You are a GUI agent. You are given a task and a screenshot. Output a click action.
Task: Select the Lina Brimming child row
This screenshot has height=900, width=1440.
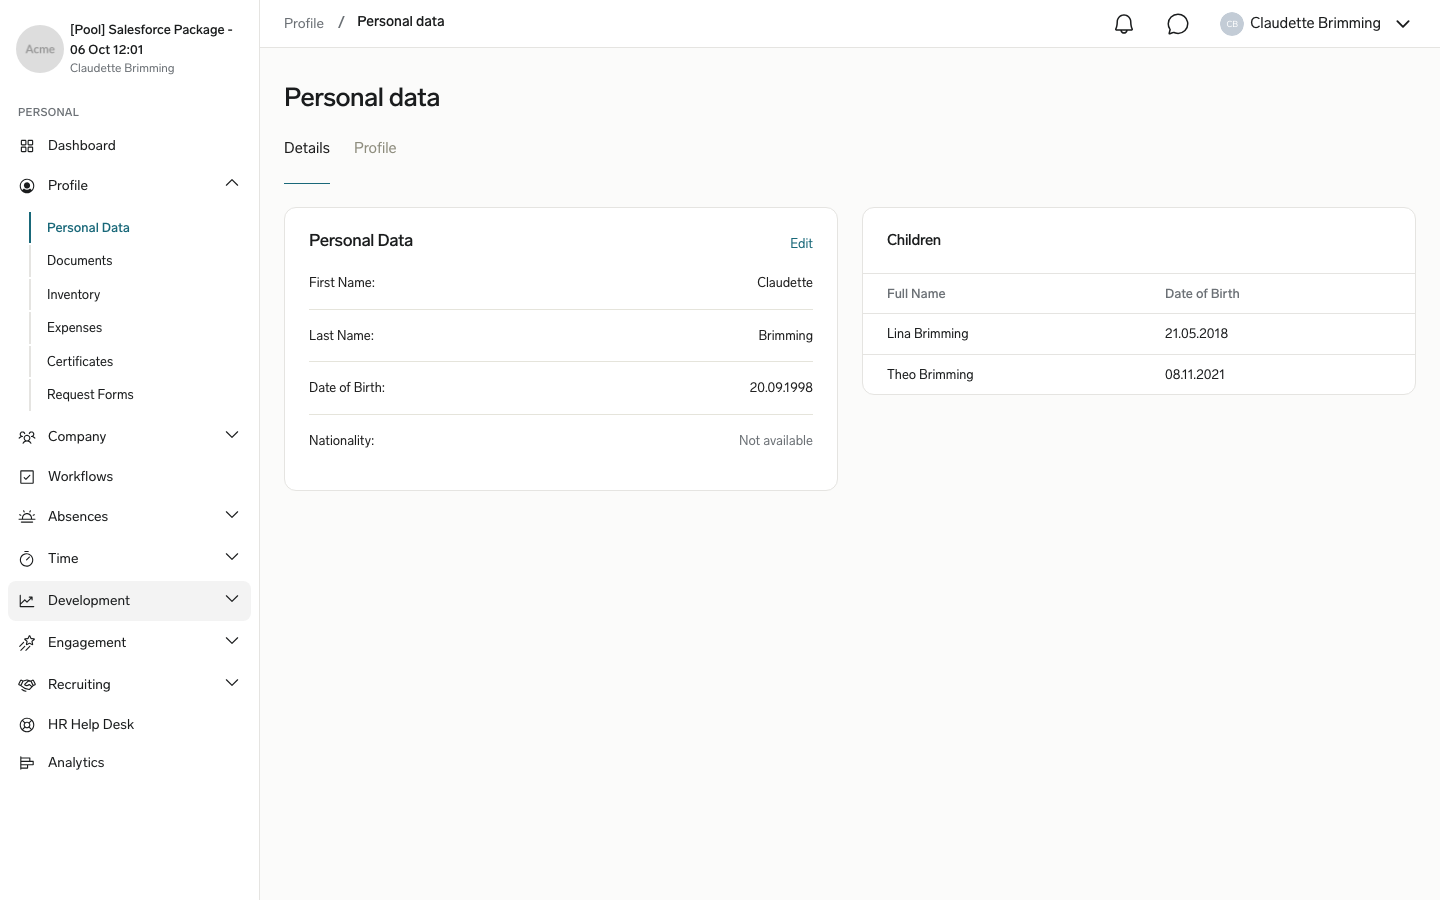(1139, 334)
